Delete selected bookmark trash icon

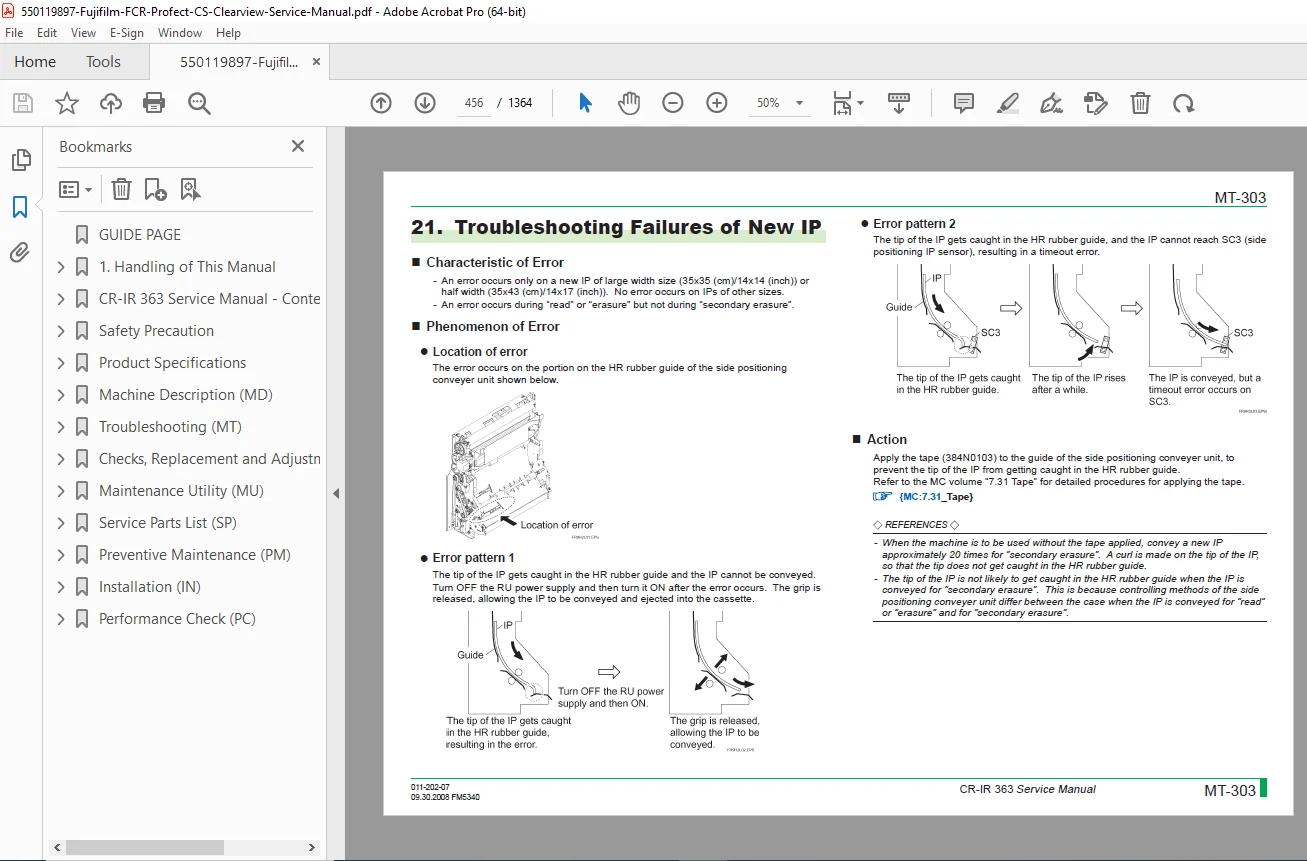(121, 188)
